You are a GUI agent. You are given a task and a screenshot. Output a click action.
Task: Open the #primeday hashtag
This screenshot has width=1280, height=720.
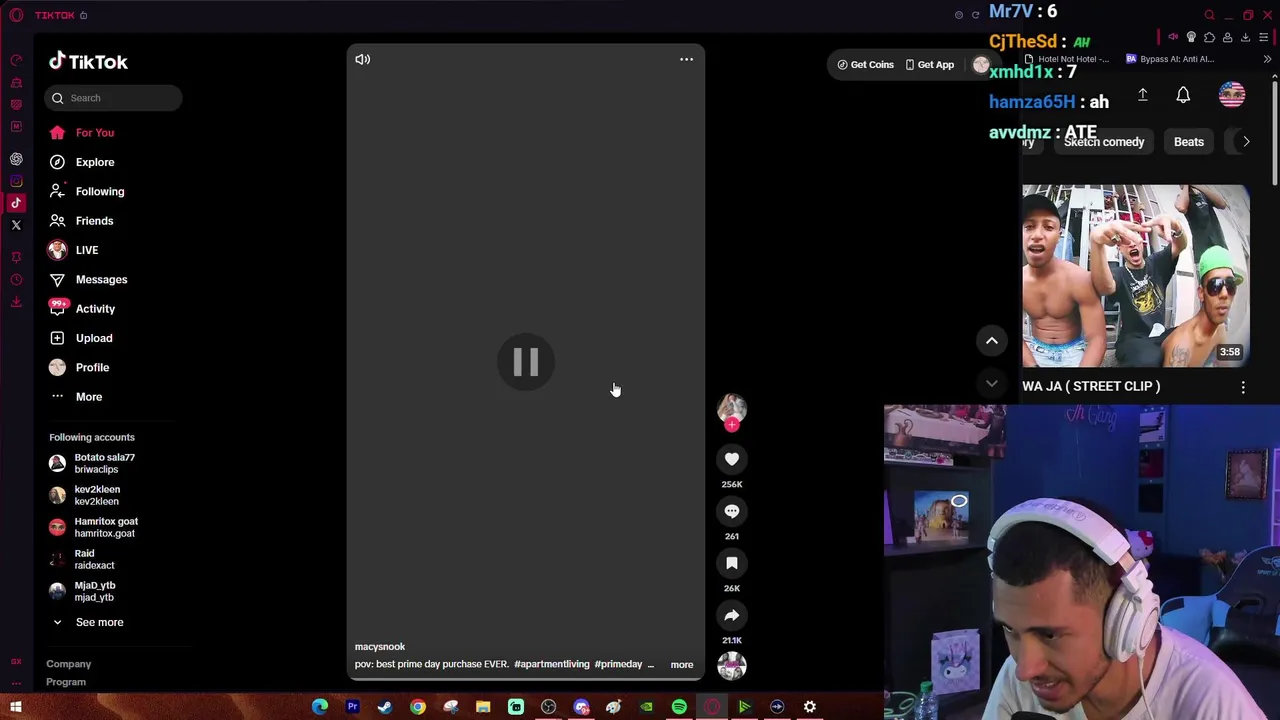618,664
